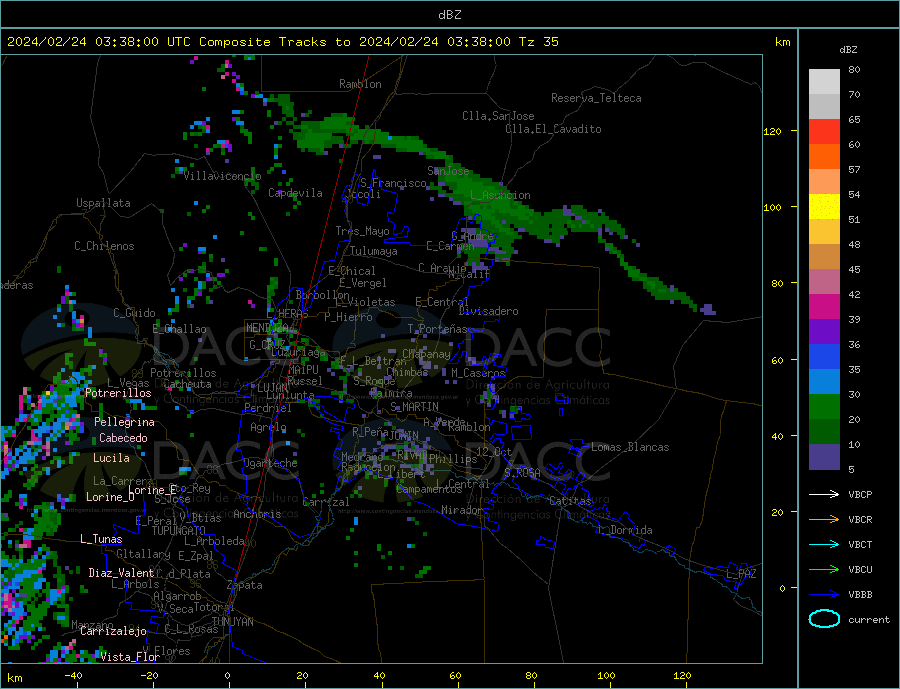Click the 'Tres_Mayo' map label

click(x=362, y=231)
